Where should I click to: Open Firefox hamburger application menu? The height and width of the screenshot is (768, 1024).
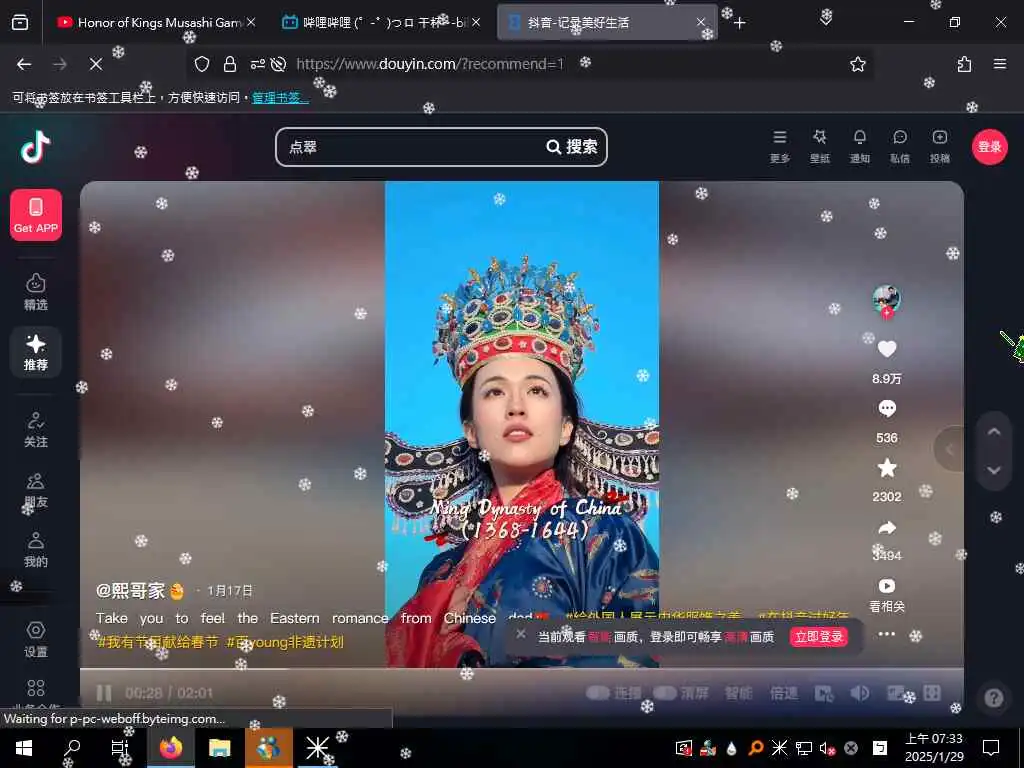coord(1000,64)
